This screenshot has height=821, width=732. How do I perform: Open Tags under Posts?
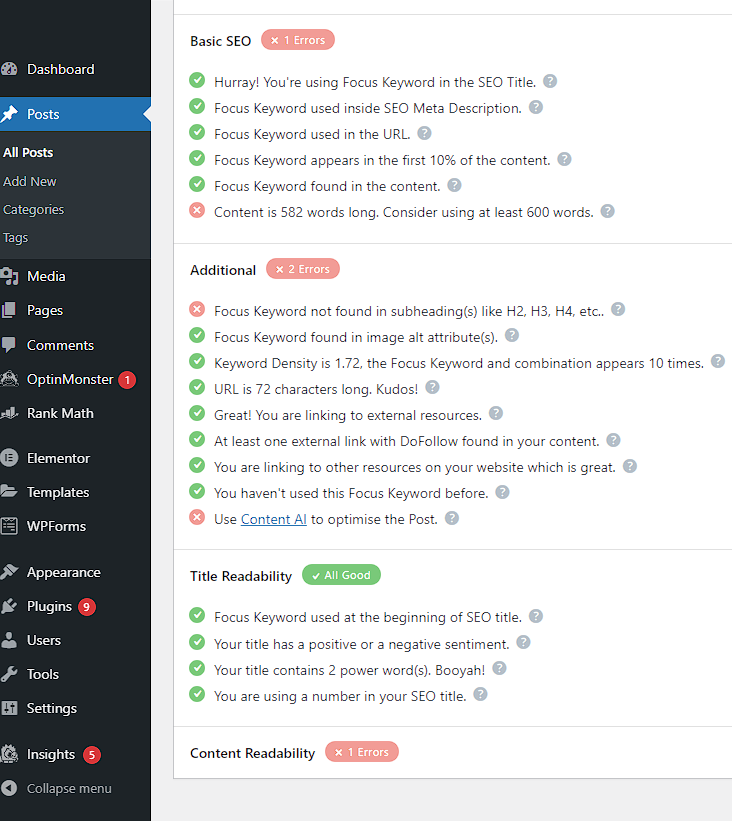click(16, 238)
